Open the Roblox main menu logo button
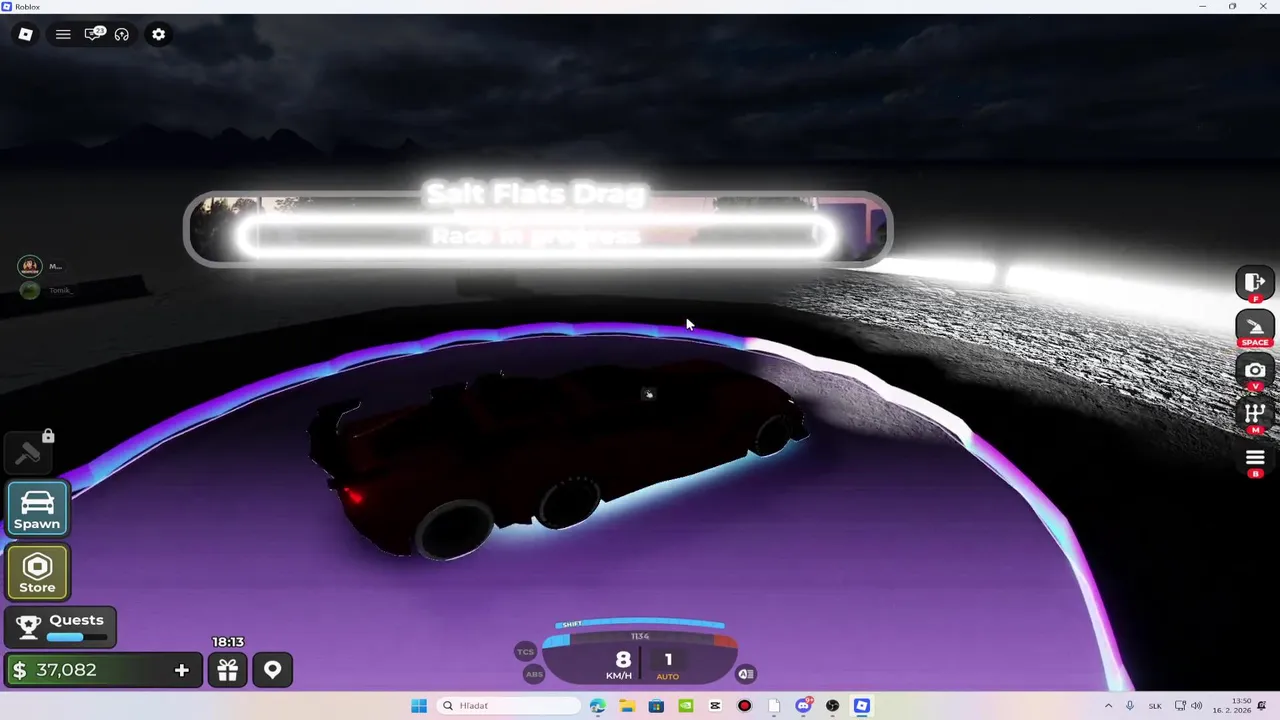 coord(26,34)
